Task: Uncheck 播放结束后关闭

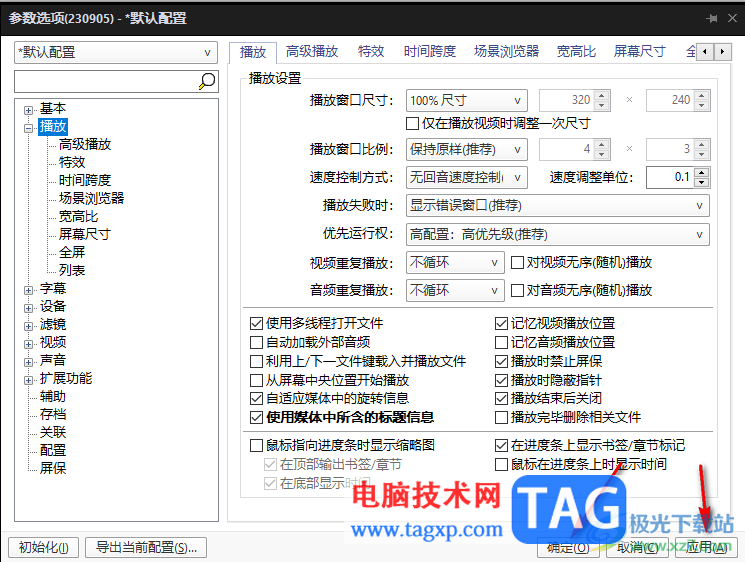Action: click(x=501, y=399)
